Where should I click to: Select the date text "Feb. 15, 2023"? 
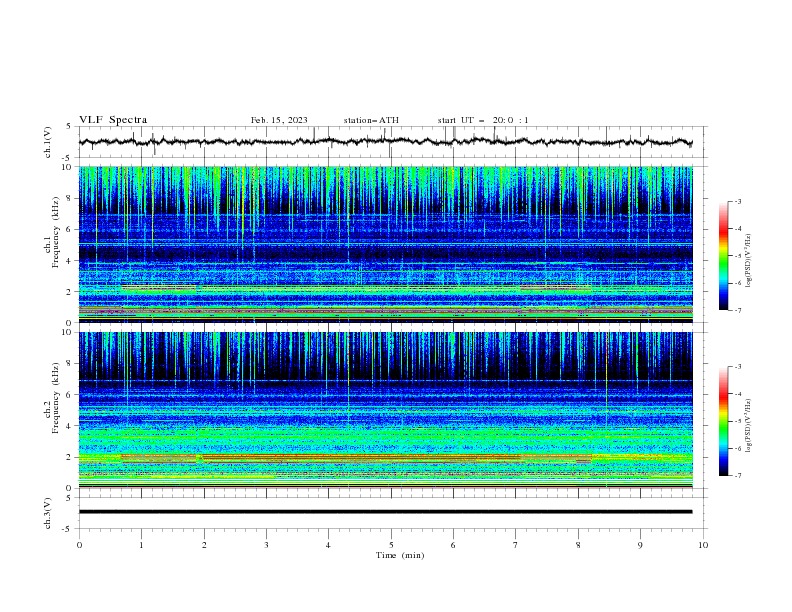pos(279,120)
